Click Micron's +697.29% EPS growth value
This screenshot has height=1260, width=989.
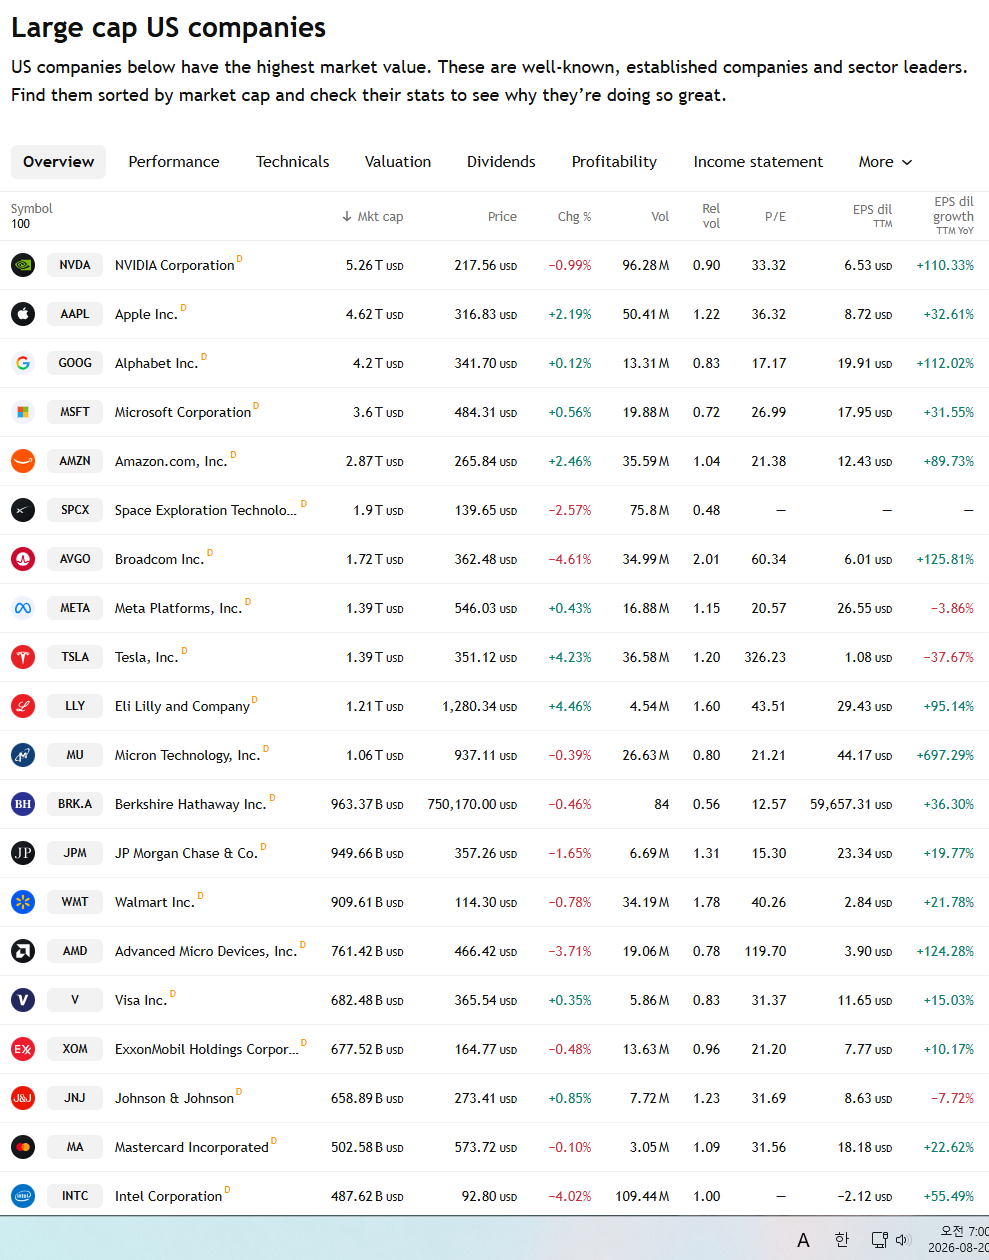point(945,755)
